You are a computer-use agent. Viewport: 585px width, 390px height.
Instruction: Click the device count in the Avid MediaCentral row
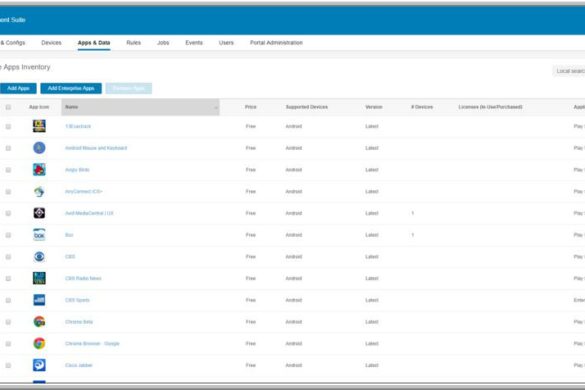click(413, 213)
